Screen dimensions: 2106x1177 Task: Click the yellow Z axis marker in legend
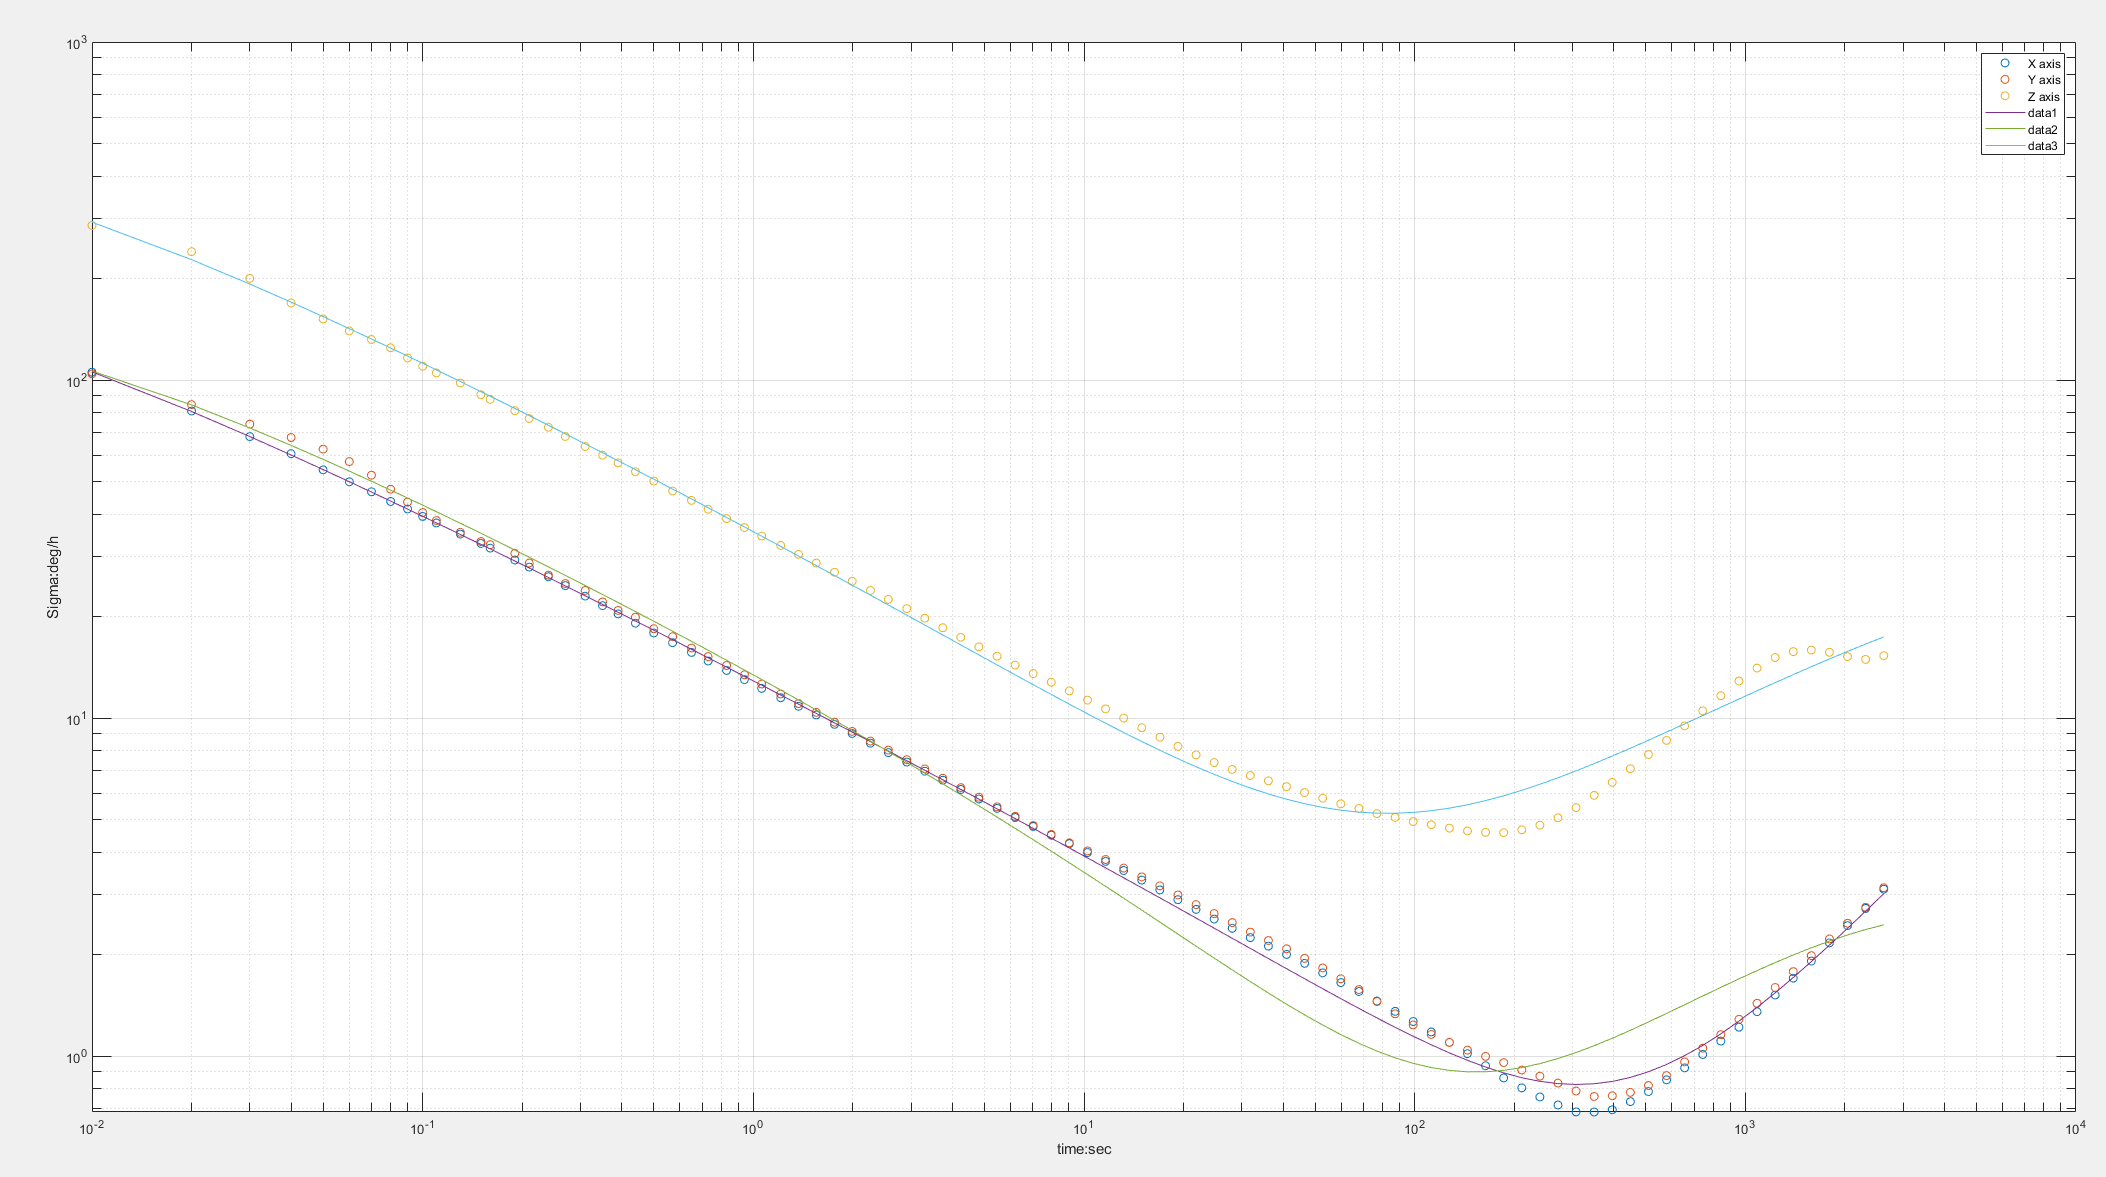[x=2004, y=97]
